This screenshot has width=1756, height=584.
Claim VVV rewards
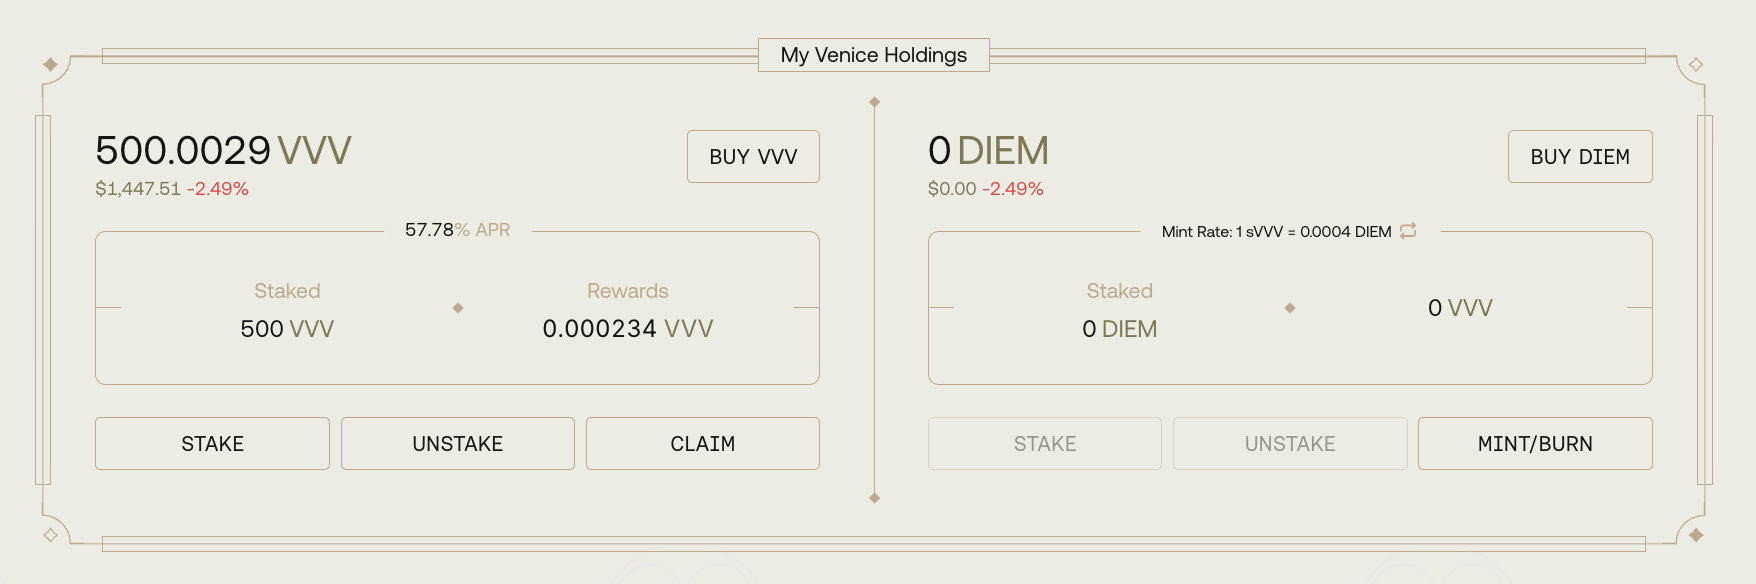(x=703, y=444)
